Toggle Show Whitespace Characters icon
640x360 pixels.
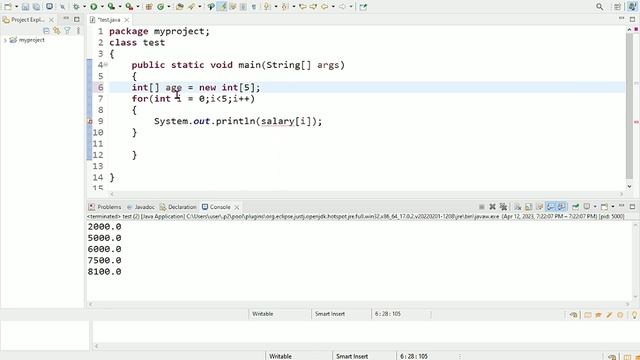(x=254, y=7)
